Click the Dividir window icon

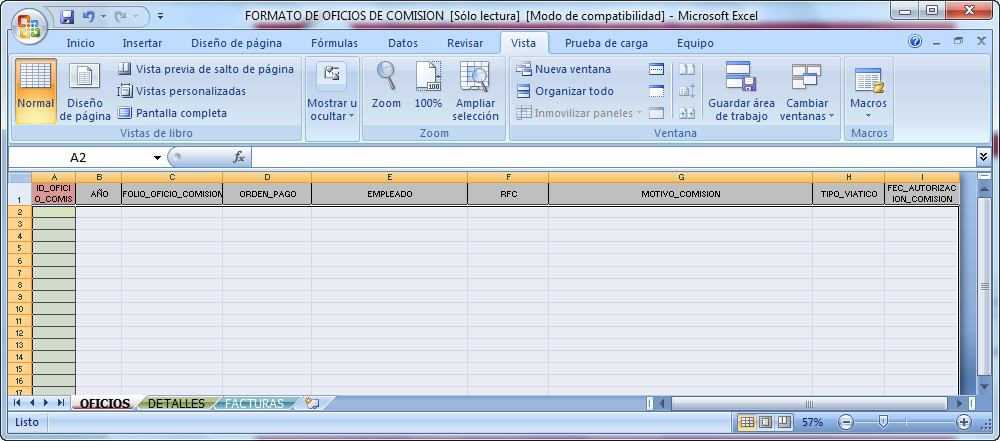(656, 69)
